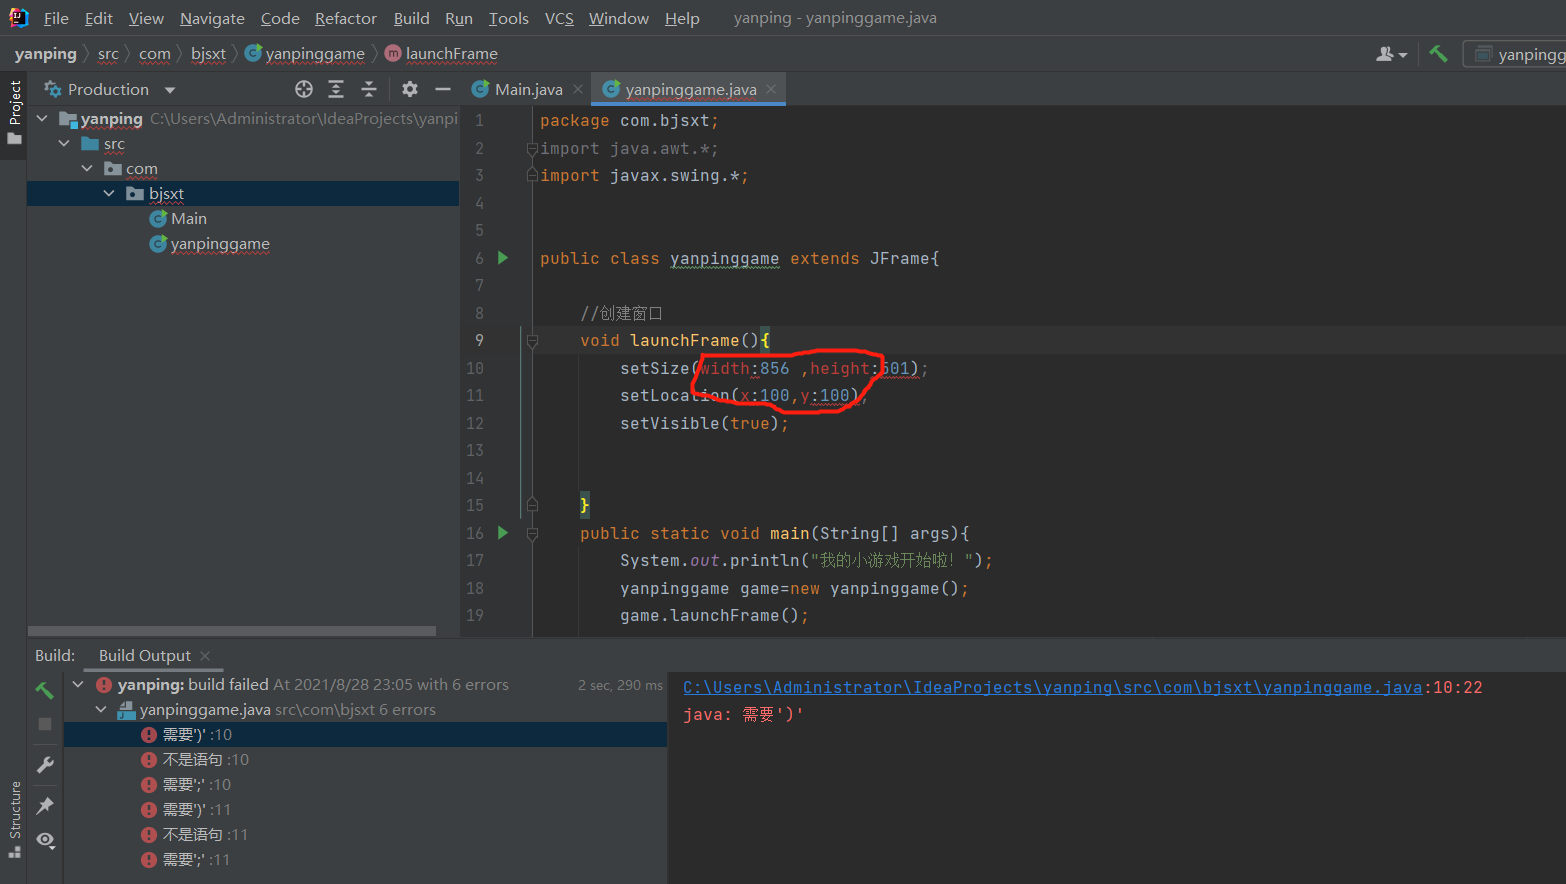Select the error '不是语句 :10'
Image resolution: width=1566 pixels, height=884 pixels.
[x=365, y=759]
